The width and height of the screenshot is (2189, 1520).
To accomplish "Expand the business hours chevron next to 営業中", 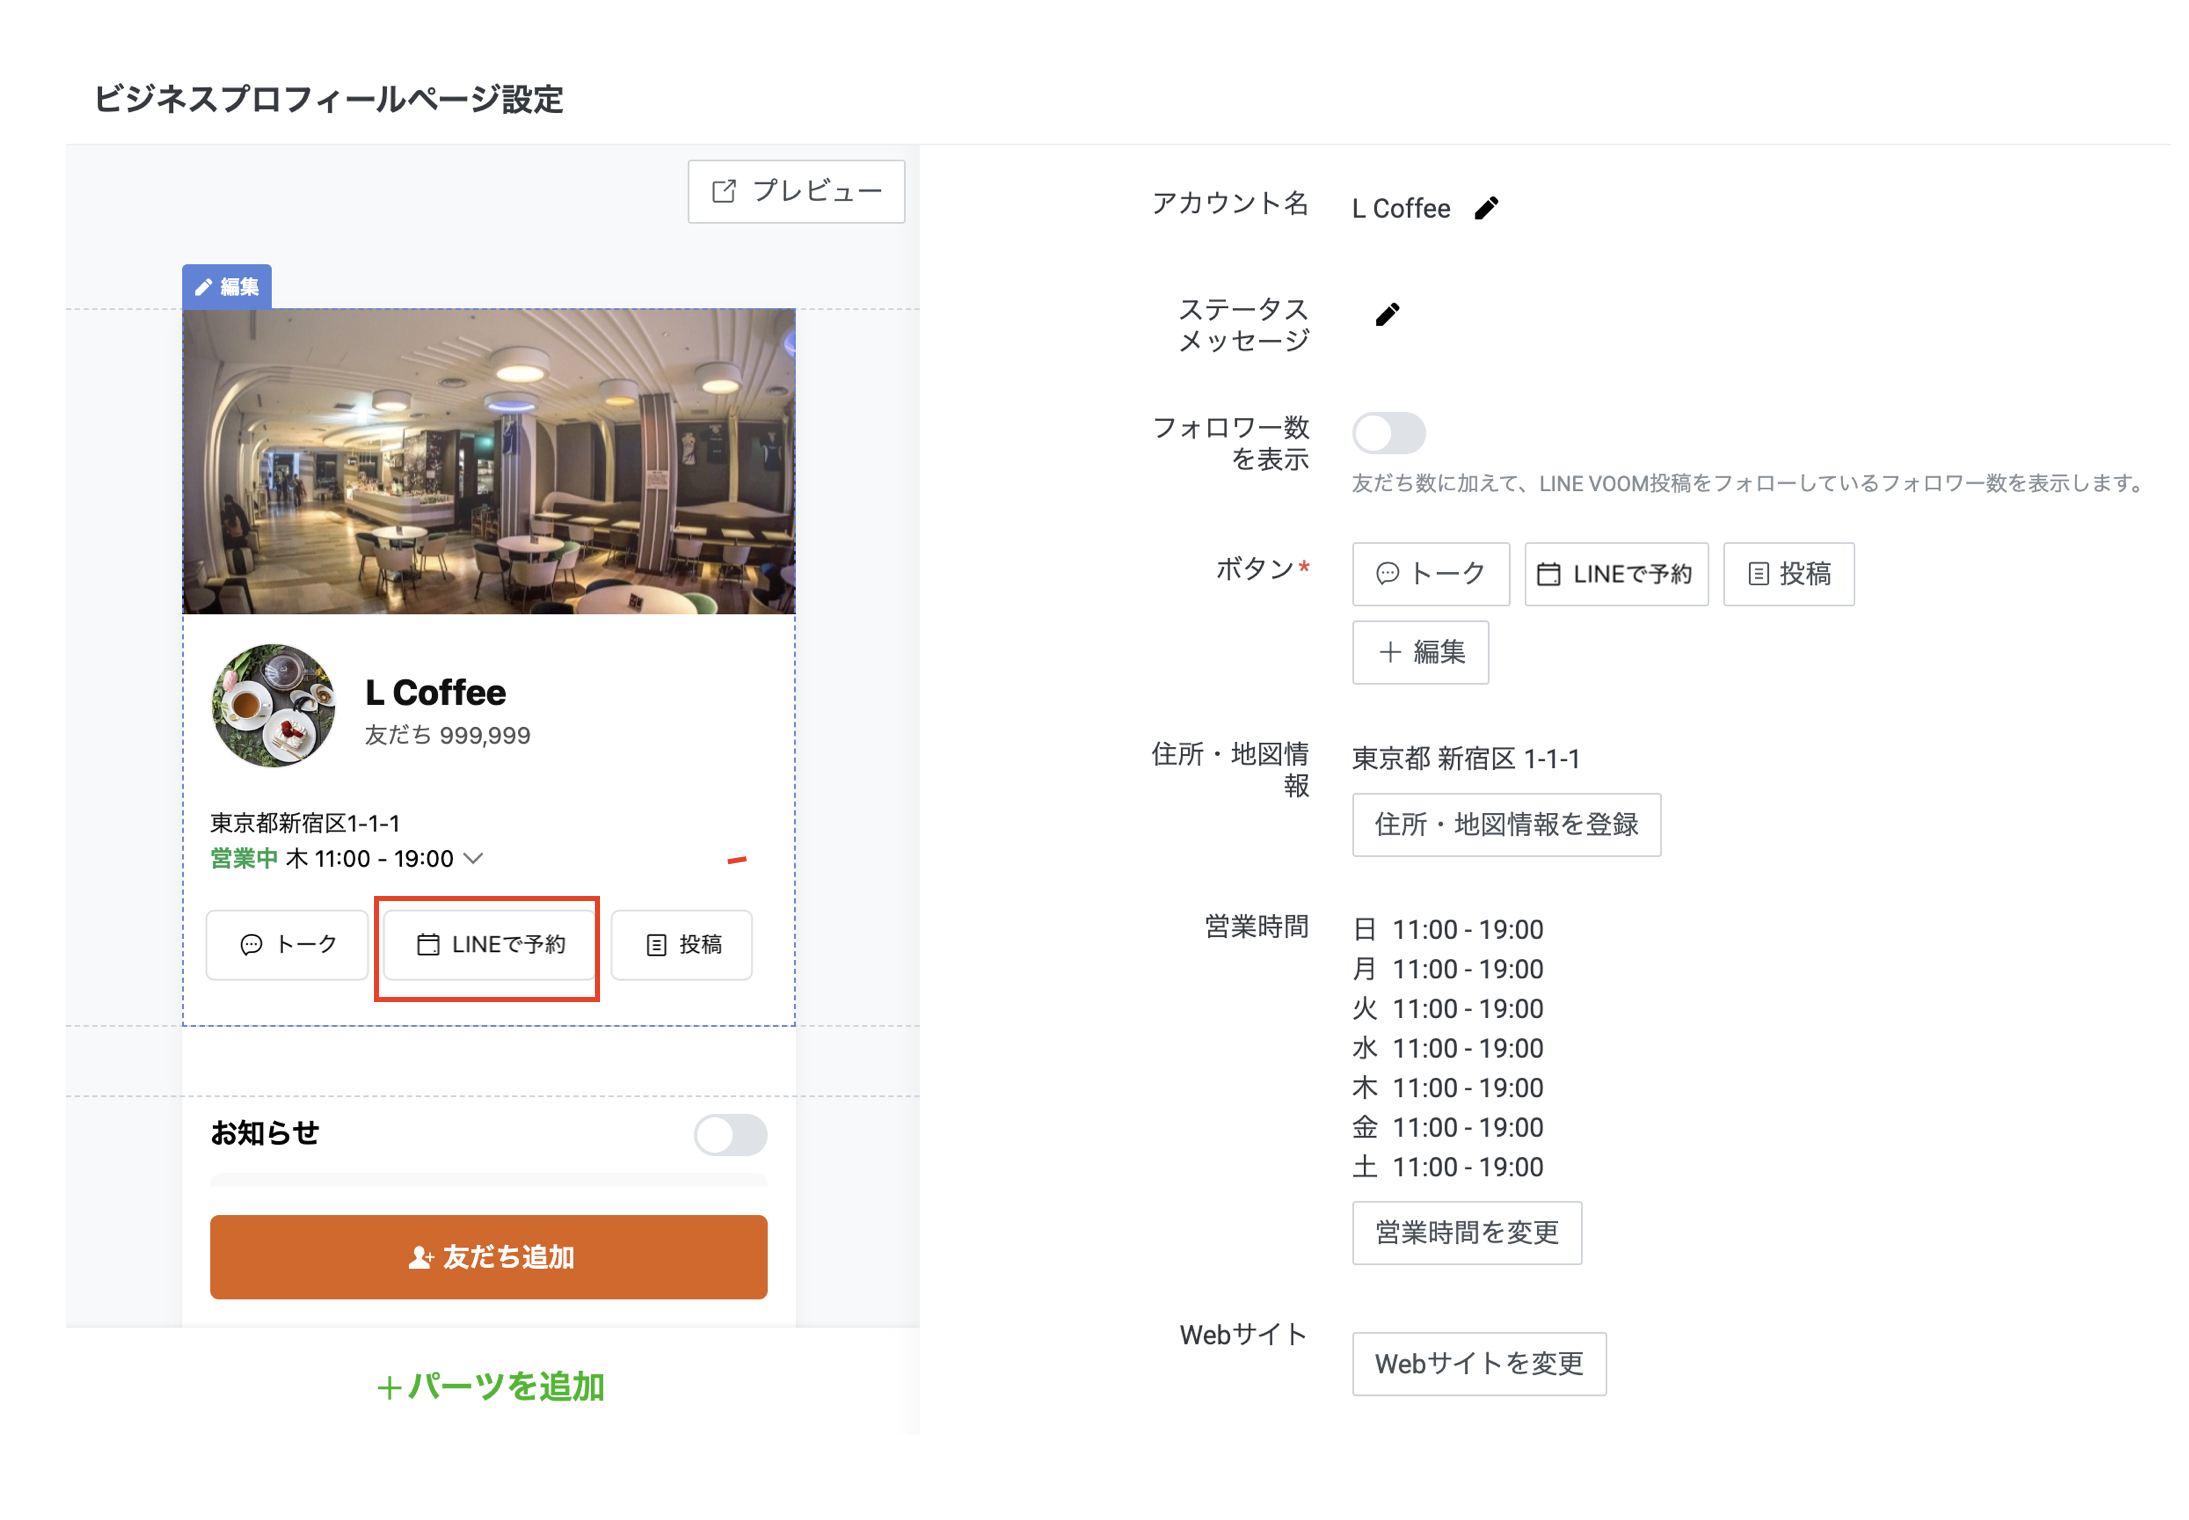I will point(474,858).
